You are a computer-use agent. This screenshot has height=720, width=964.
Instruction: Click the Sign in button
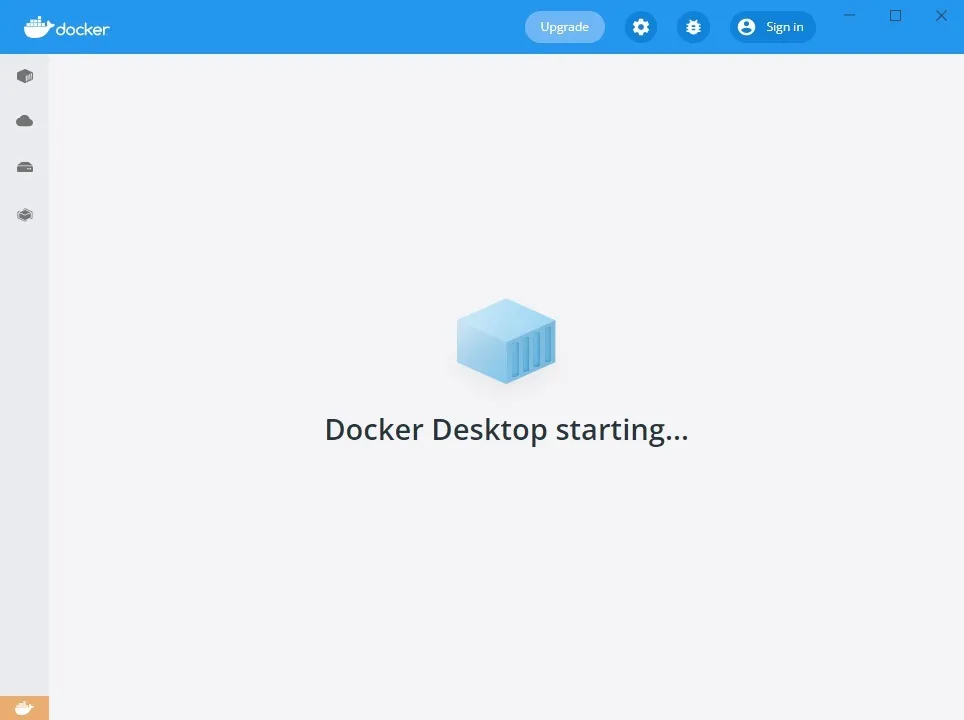point(772,27)
